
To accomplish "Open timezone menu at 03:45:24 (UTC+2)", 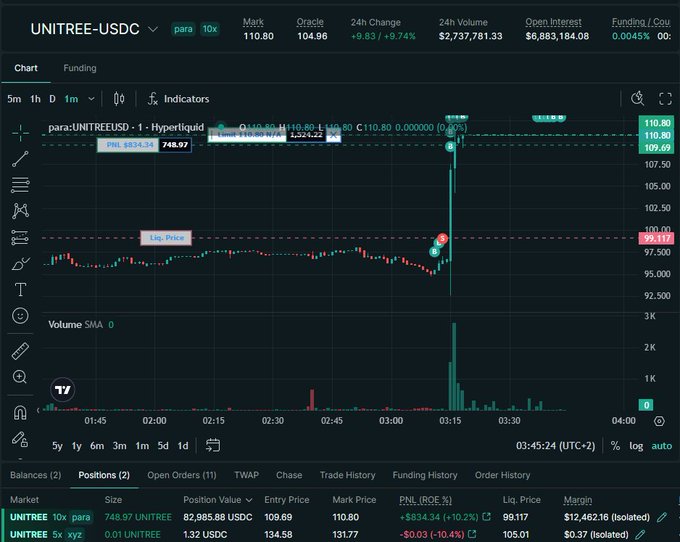I will coord(556,446).
